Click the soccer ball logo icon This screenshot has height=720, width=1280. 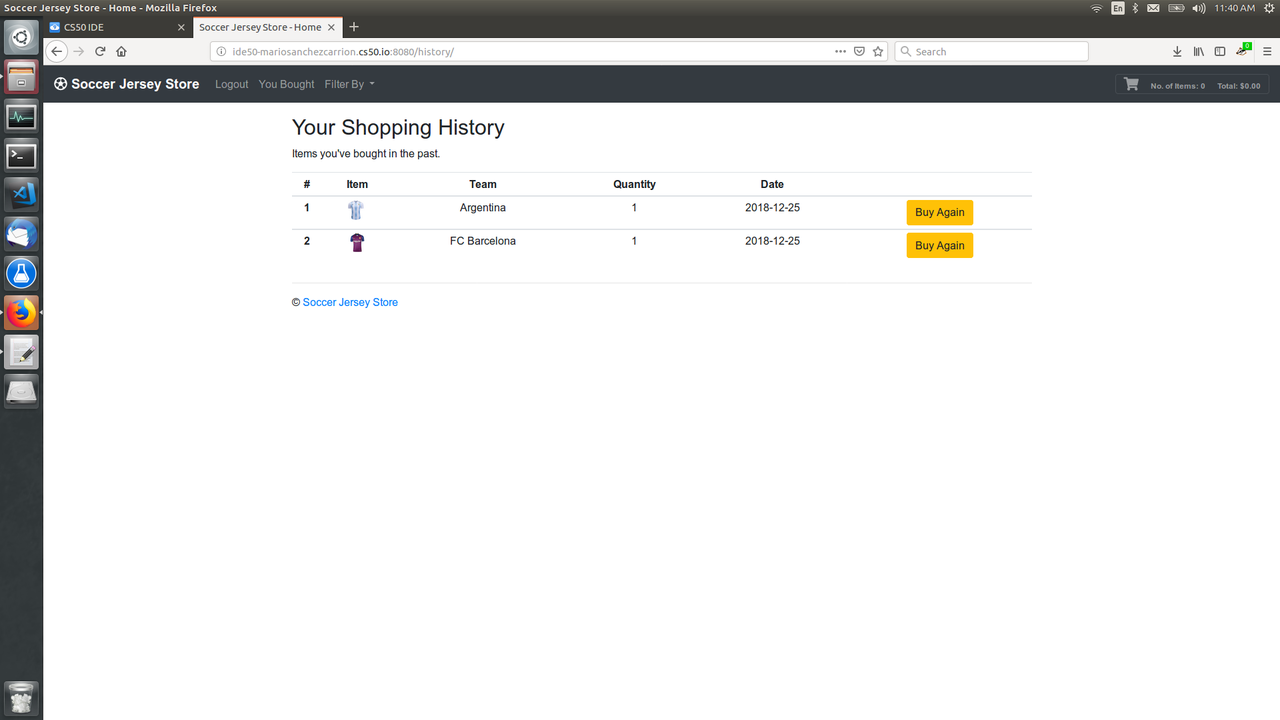(61, 85)
